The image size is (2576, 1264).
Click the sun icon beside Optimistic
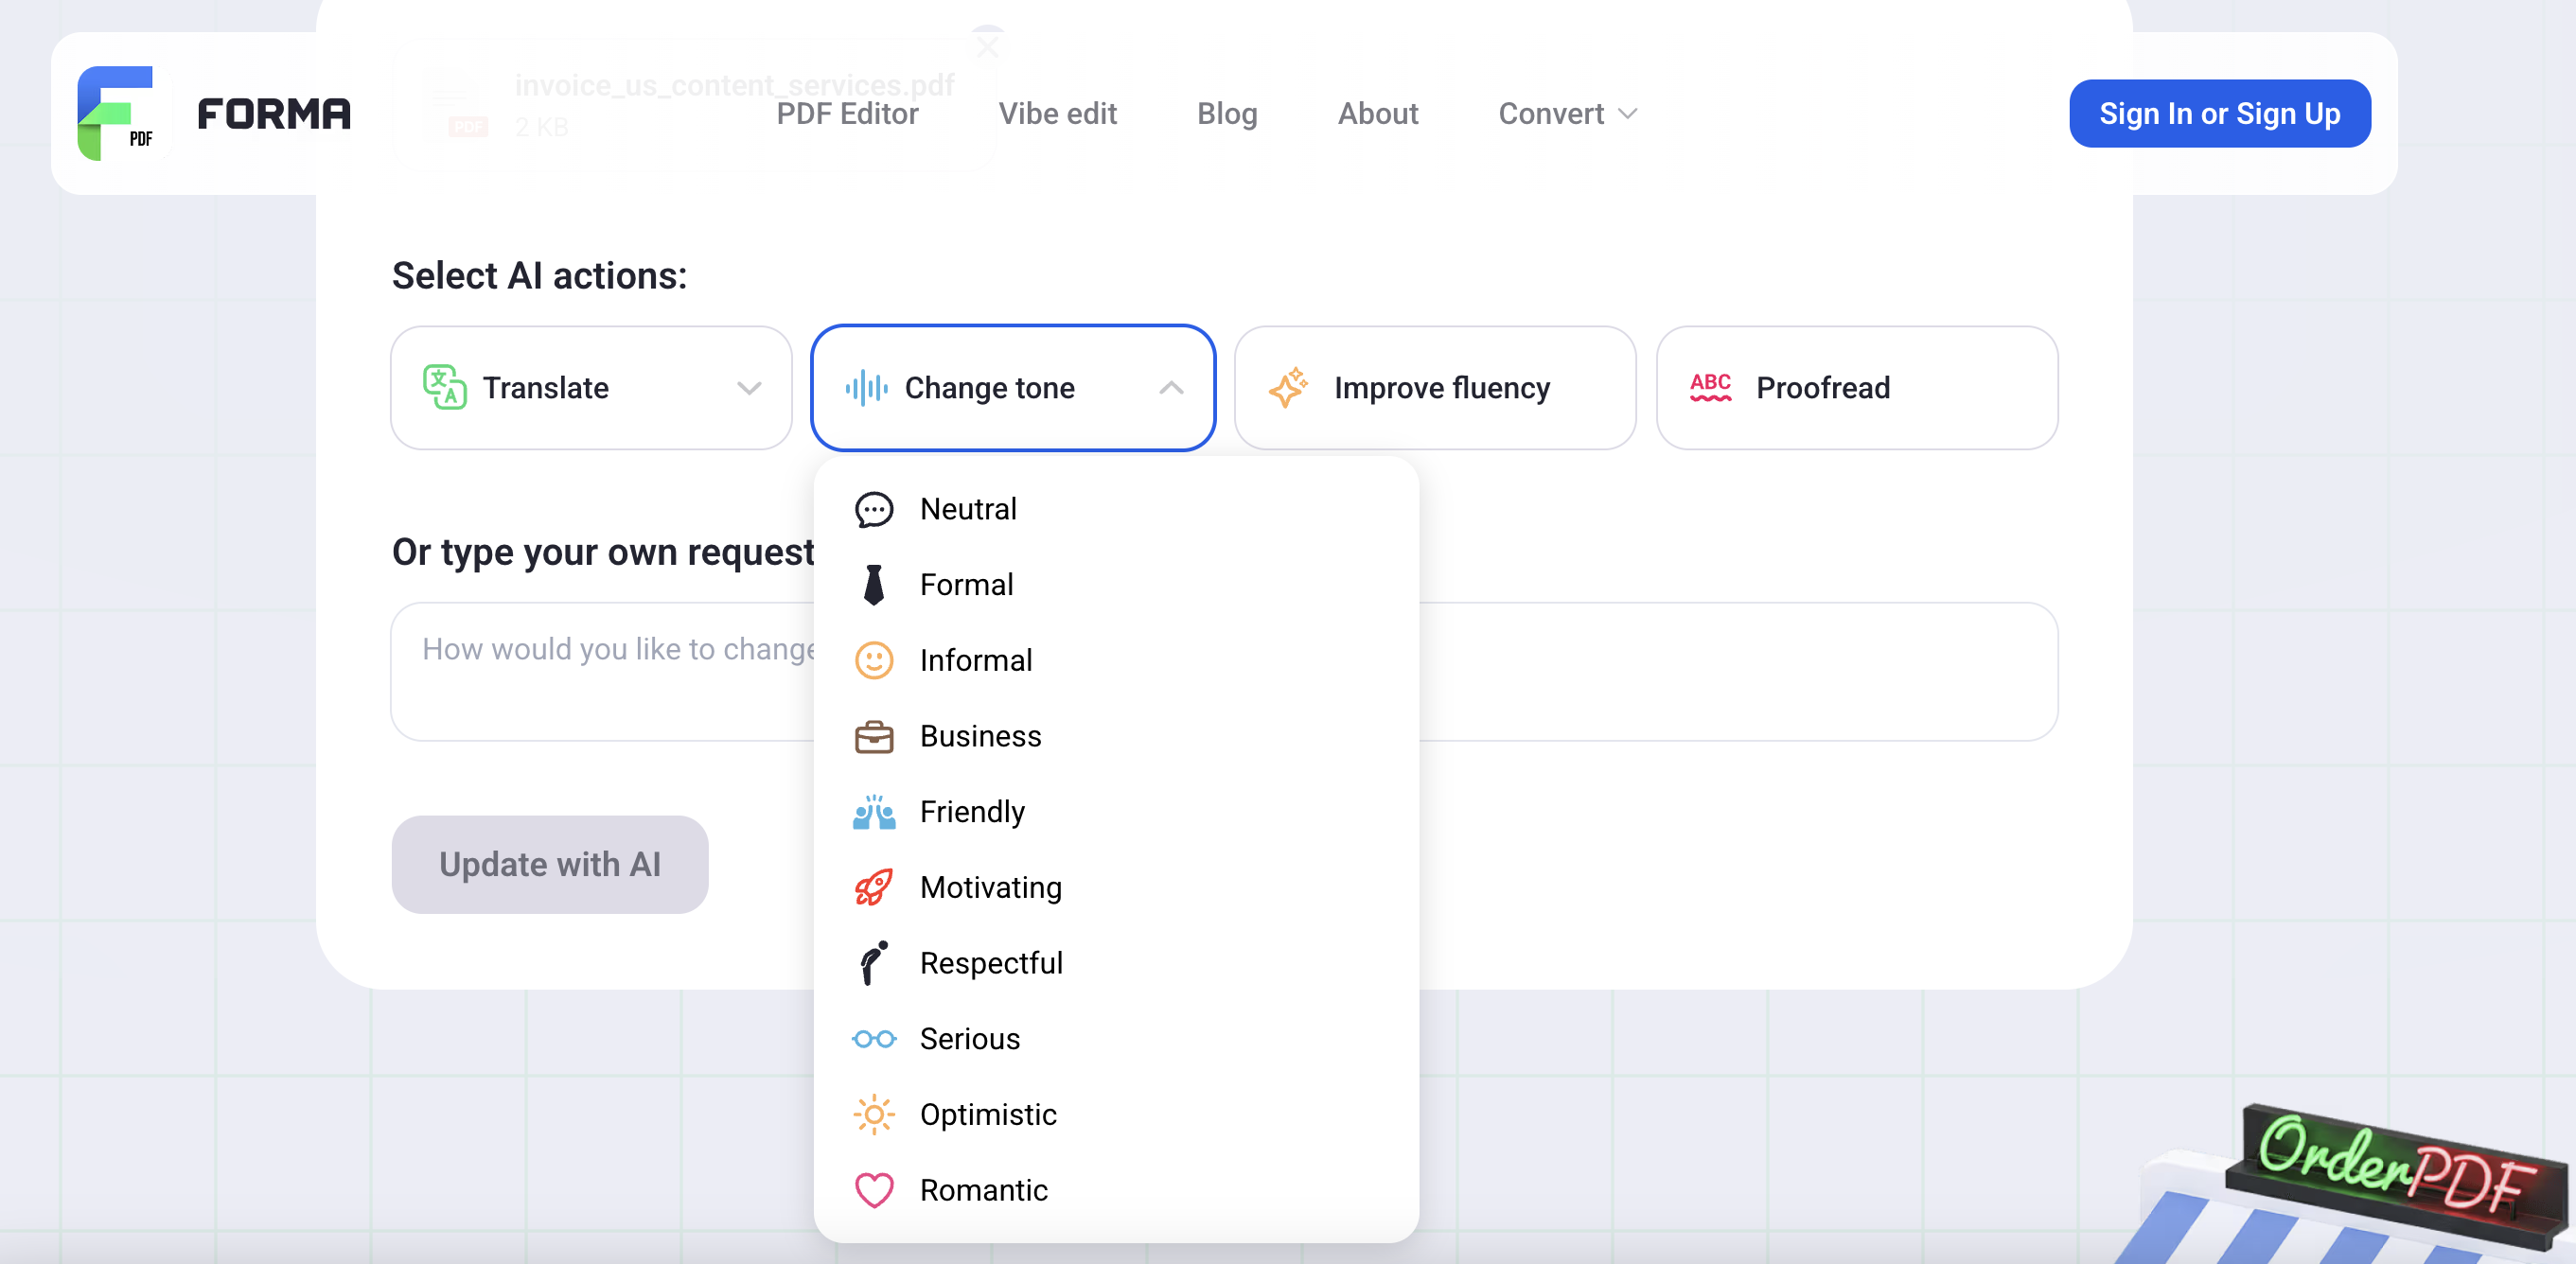(x=873, y=1115)
